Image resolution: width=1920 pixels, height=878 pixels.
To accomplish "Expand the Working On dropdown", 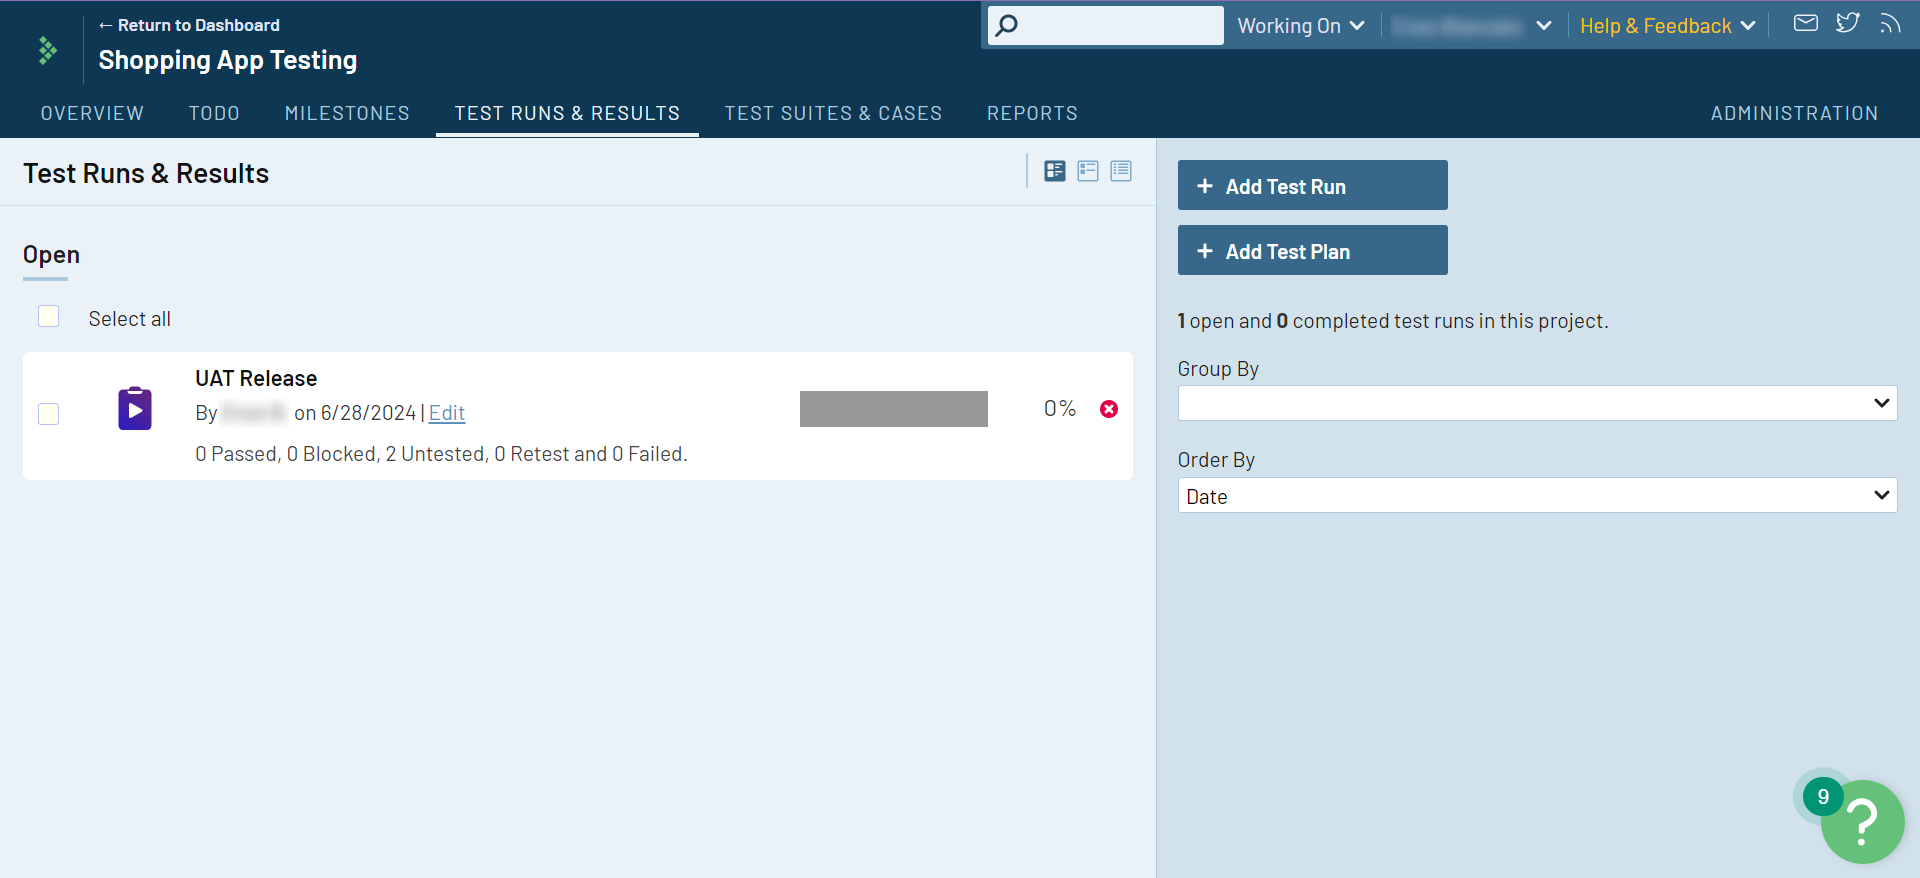I will [1300, 26].
